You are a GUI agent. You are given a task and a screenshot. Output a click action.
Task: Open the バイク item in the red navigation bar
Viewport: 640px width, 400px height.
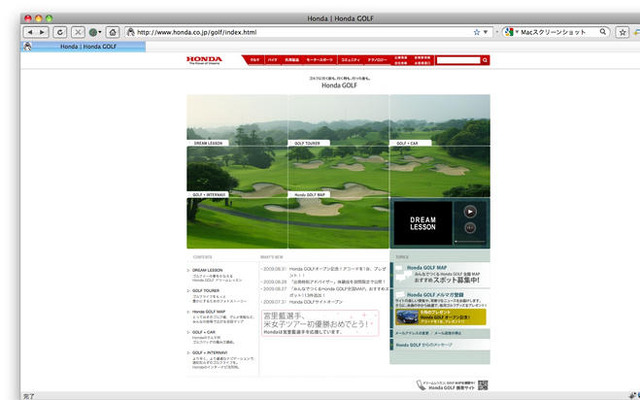pos(272,60)
